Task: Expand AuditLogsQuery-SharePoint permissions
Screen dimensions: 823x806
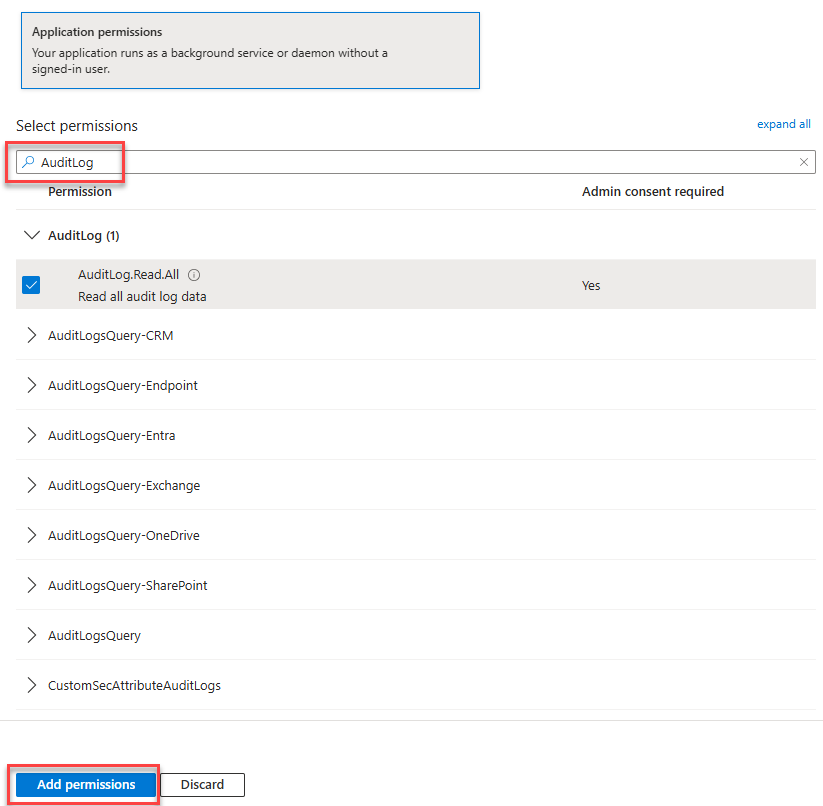Action: tap(31, 586)
